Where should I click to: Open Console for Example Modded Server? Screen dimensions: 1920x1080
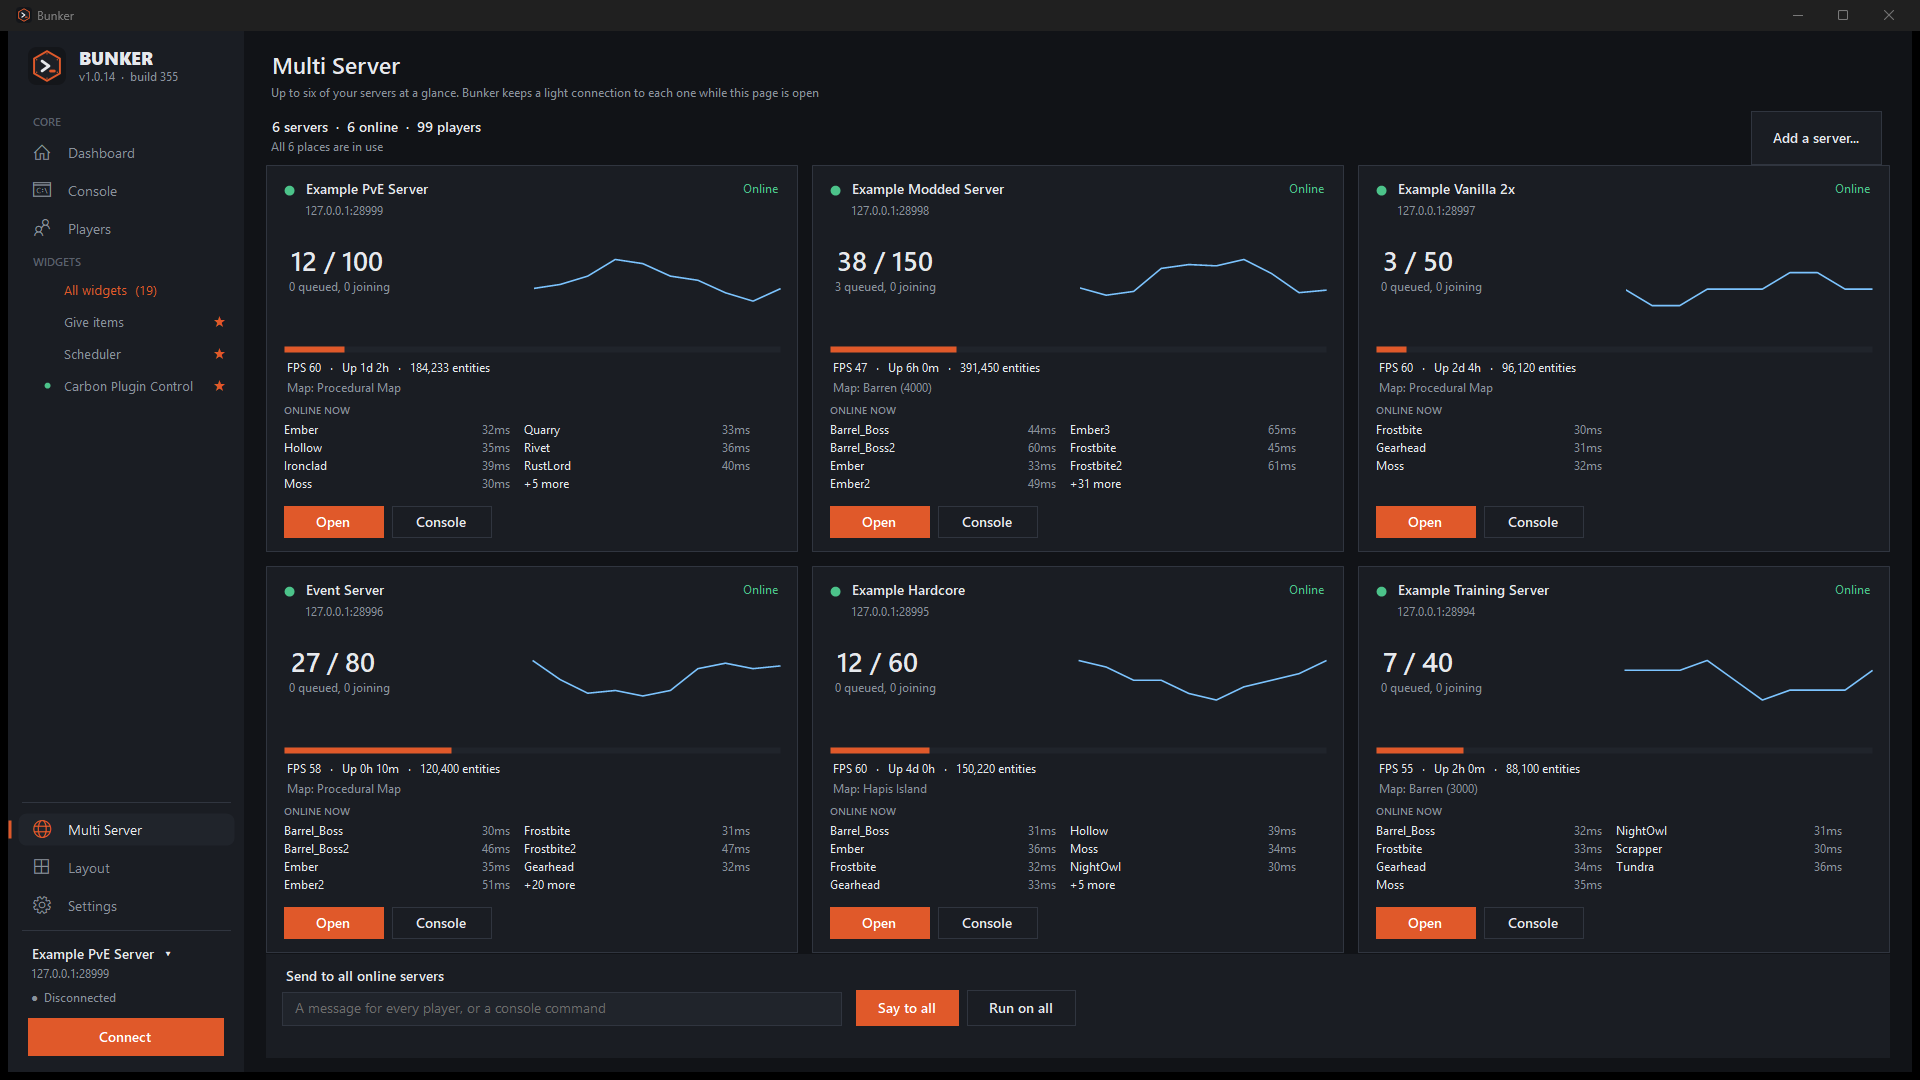(x=987, y=522)
